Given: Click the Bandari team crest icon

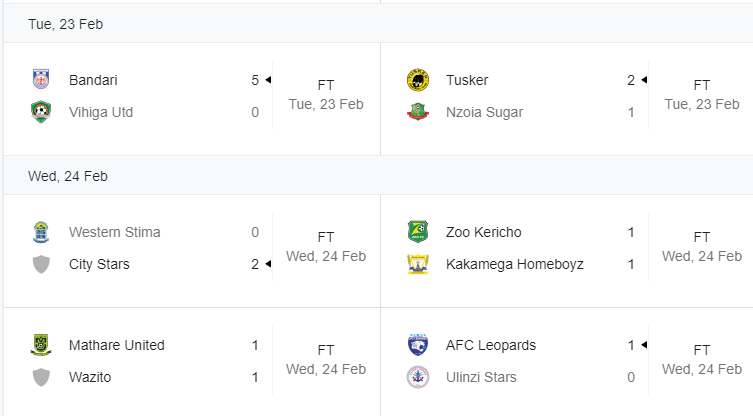Looking at the screenshot, I should tap(41, 80).
